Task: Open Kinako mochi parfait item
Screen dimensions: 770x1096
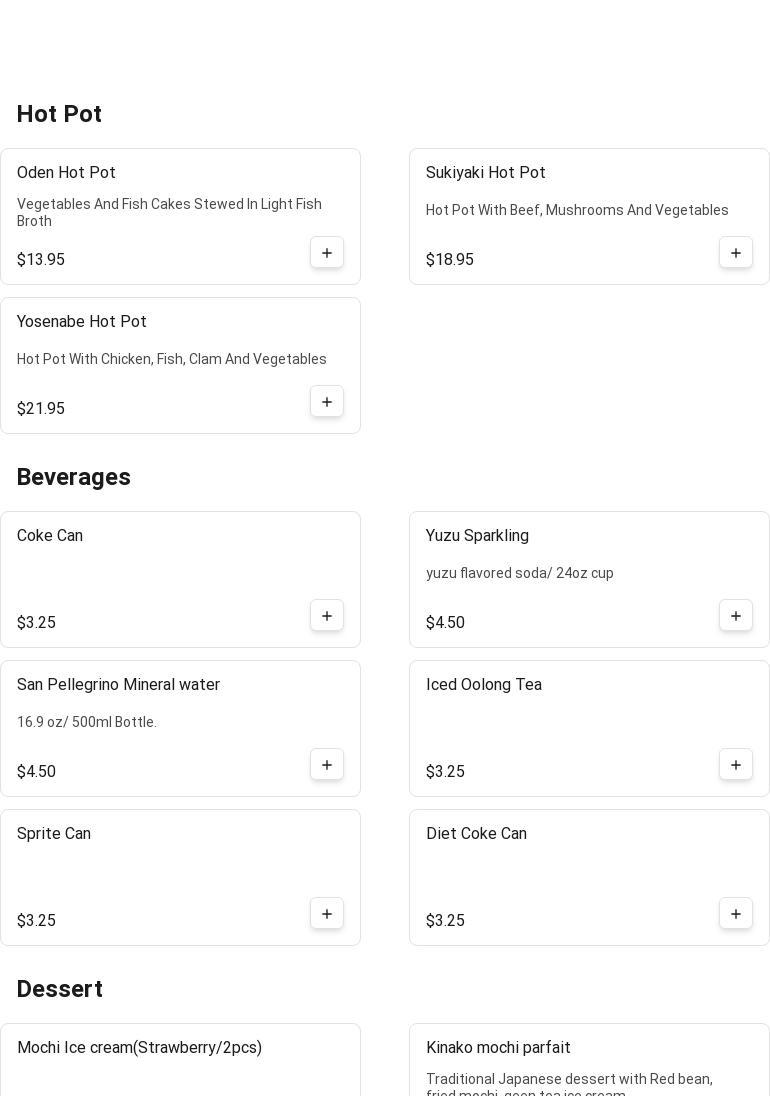Action: click(498, 1048)
